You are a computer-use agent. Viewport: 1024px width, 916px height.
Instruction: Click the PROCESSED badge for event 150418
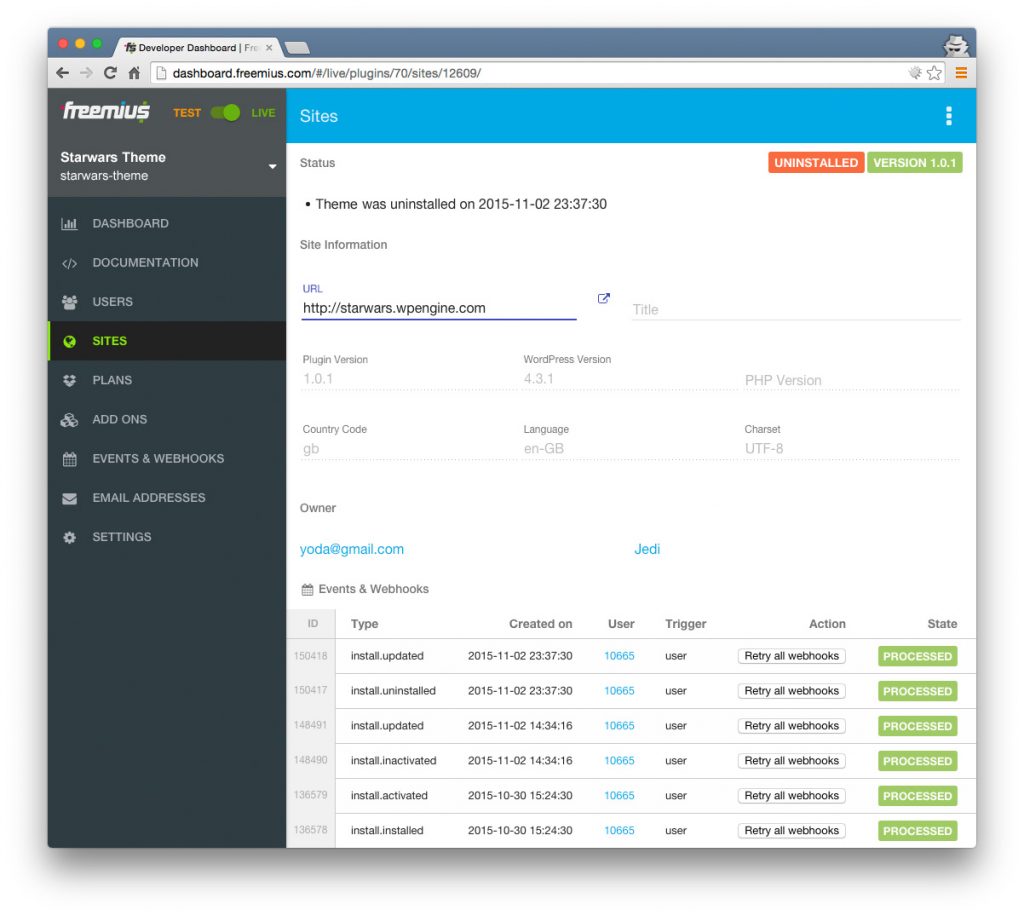918,656
